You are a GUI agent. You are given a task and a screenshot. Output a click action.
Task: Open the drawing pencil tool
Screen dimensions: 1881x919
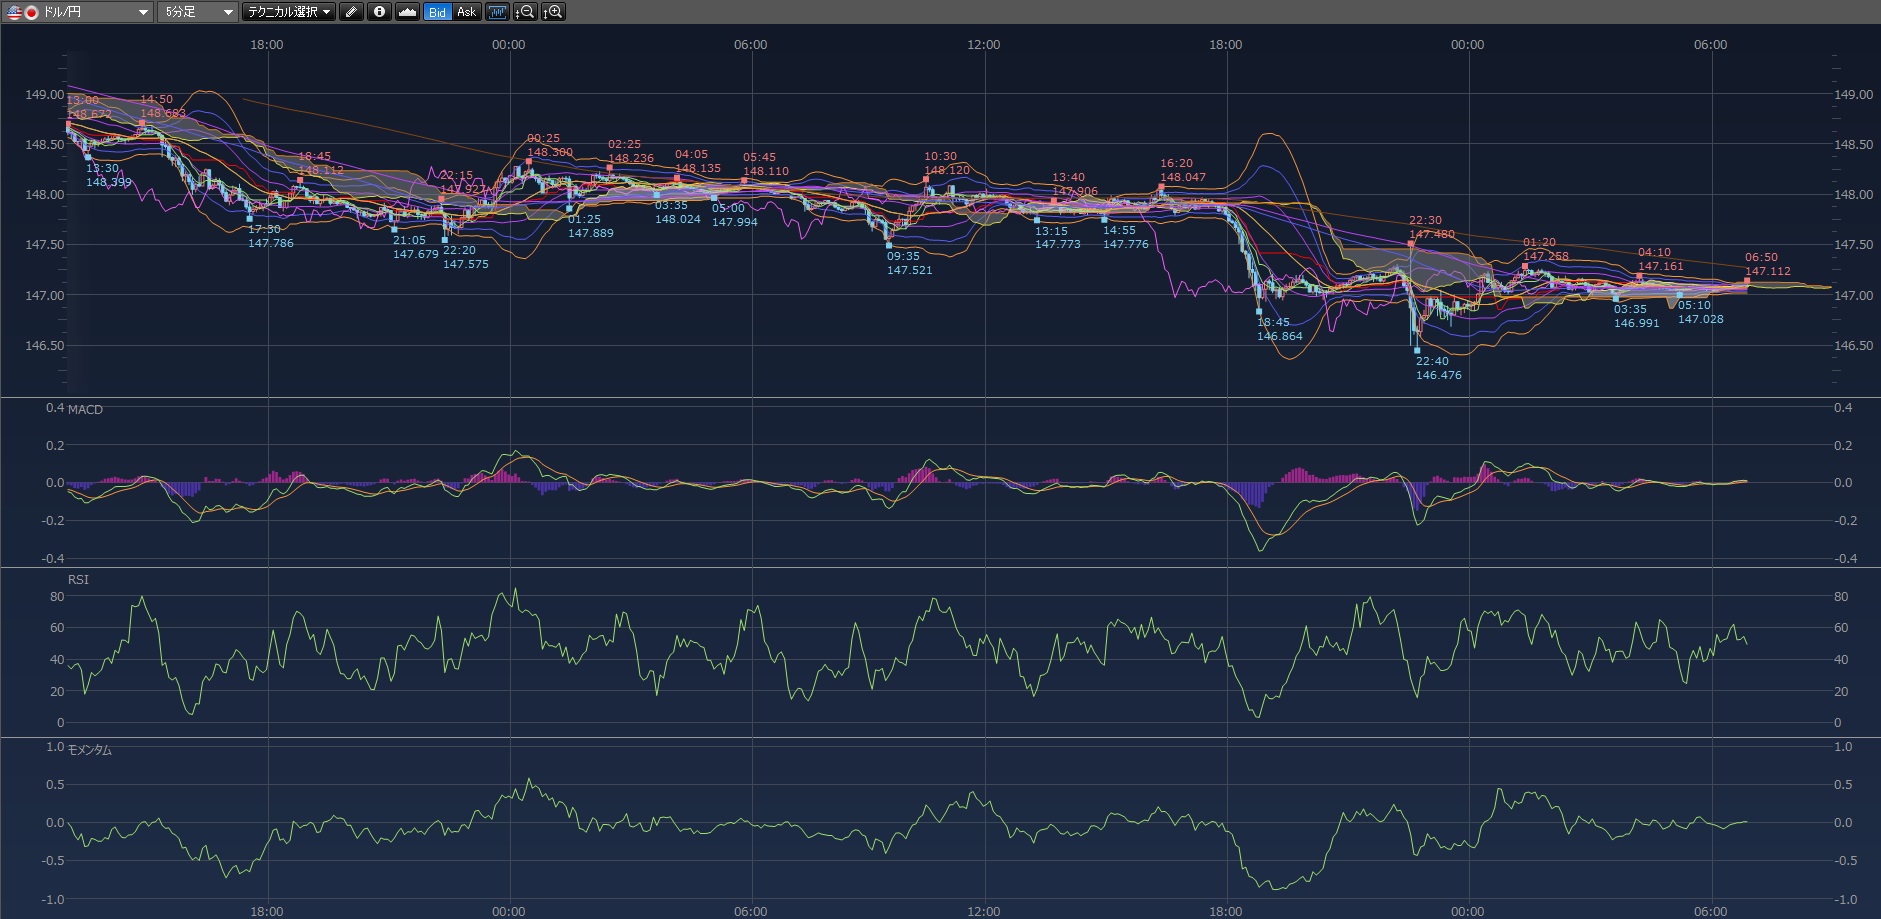[x=351, y=12]
